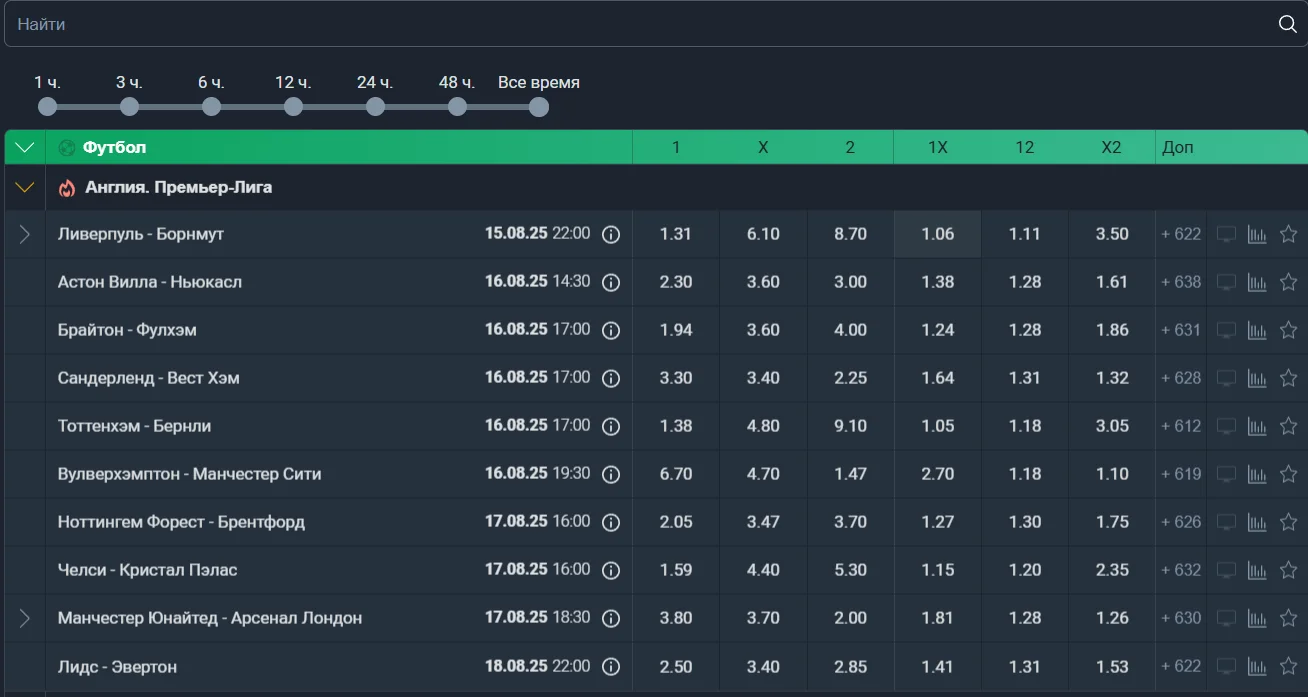This screenshot has height=697, width=1308.
Task: Click the search magnifier icon
Action: tap(1287, 24)
